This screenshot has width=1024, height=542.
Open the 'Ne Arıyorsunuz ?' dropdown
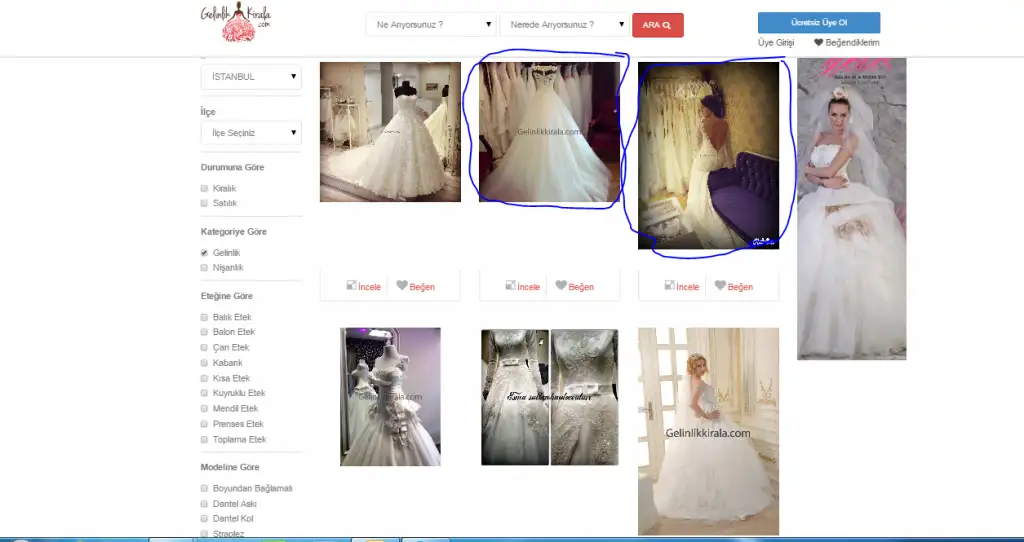(x=431, y=24)
